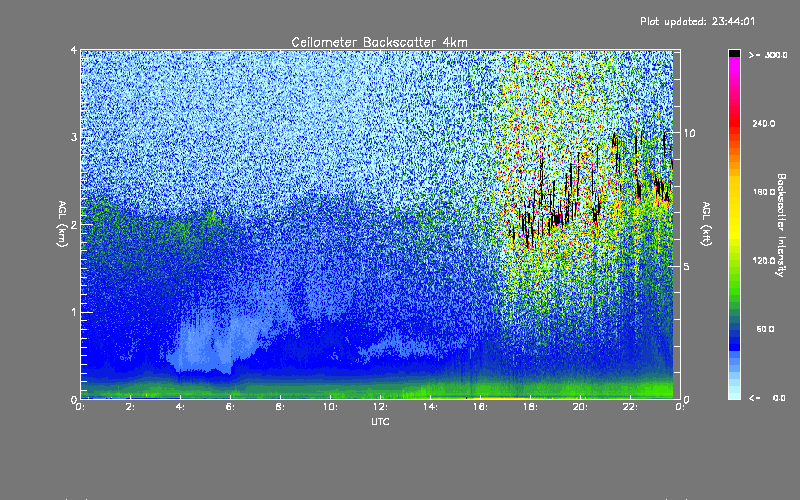Select the '22:' hour tick label
This screenshot has height=500, width=800.
point(631,407)
